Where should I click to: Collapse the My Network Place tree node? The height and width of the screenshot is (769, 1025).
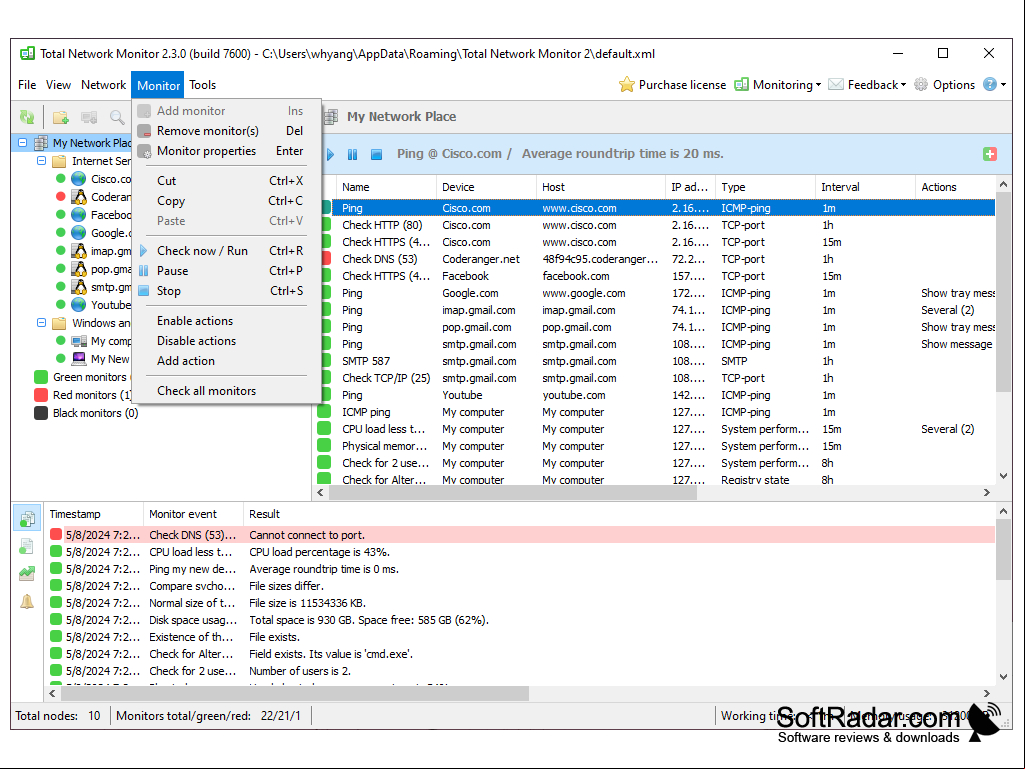pos(23,143)
